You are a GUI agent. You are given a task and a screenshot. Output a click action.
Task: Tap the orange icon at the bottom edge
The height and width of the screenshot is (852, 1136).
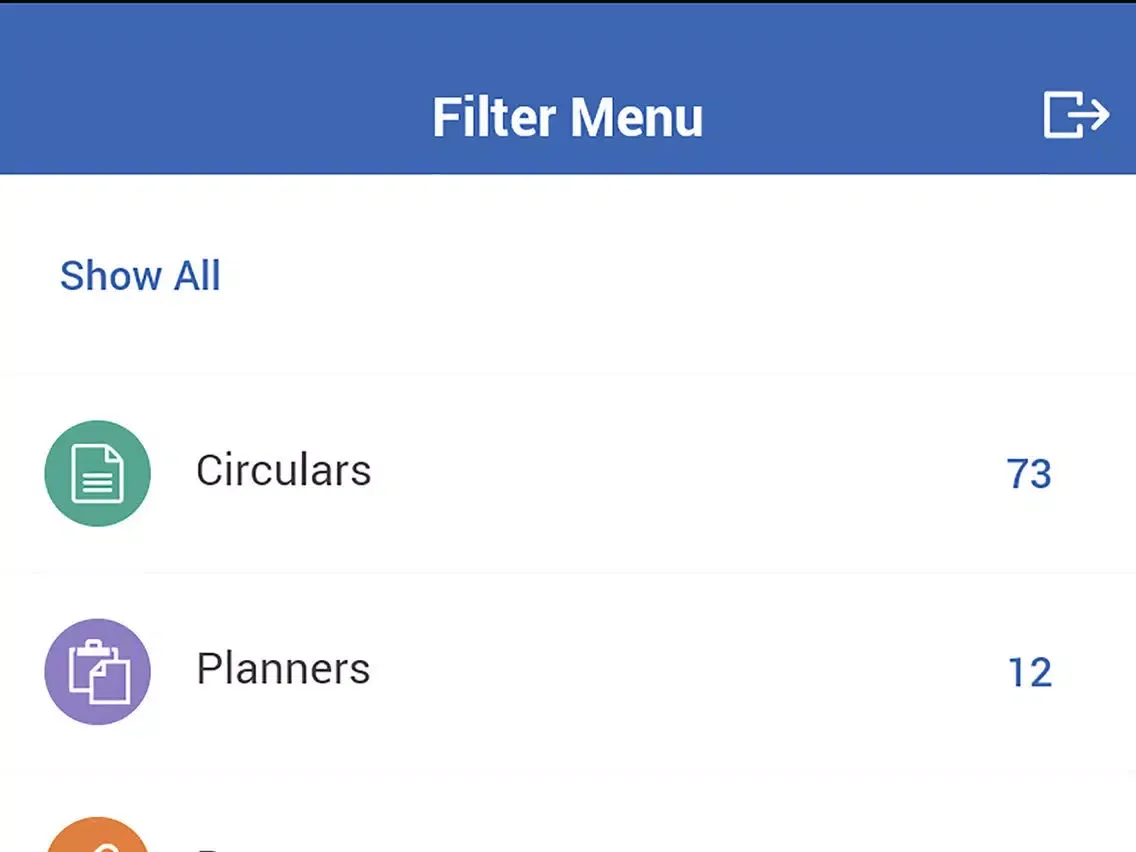point(98,838)
